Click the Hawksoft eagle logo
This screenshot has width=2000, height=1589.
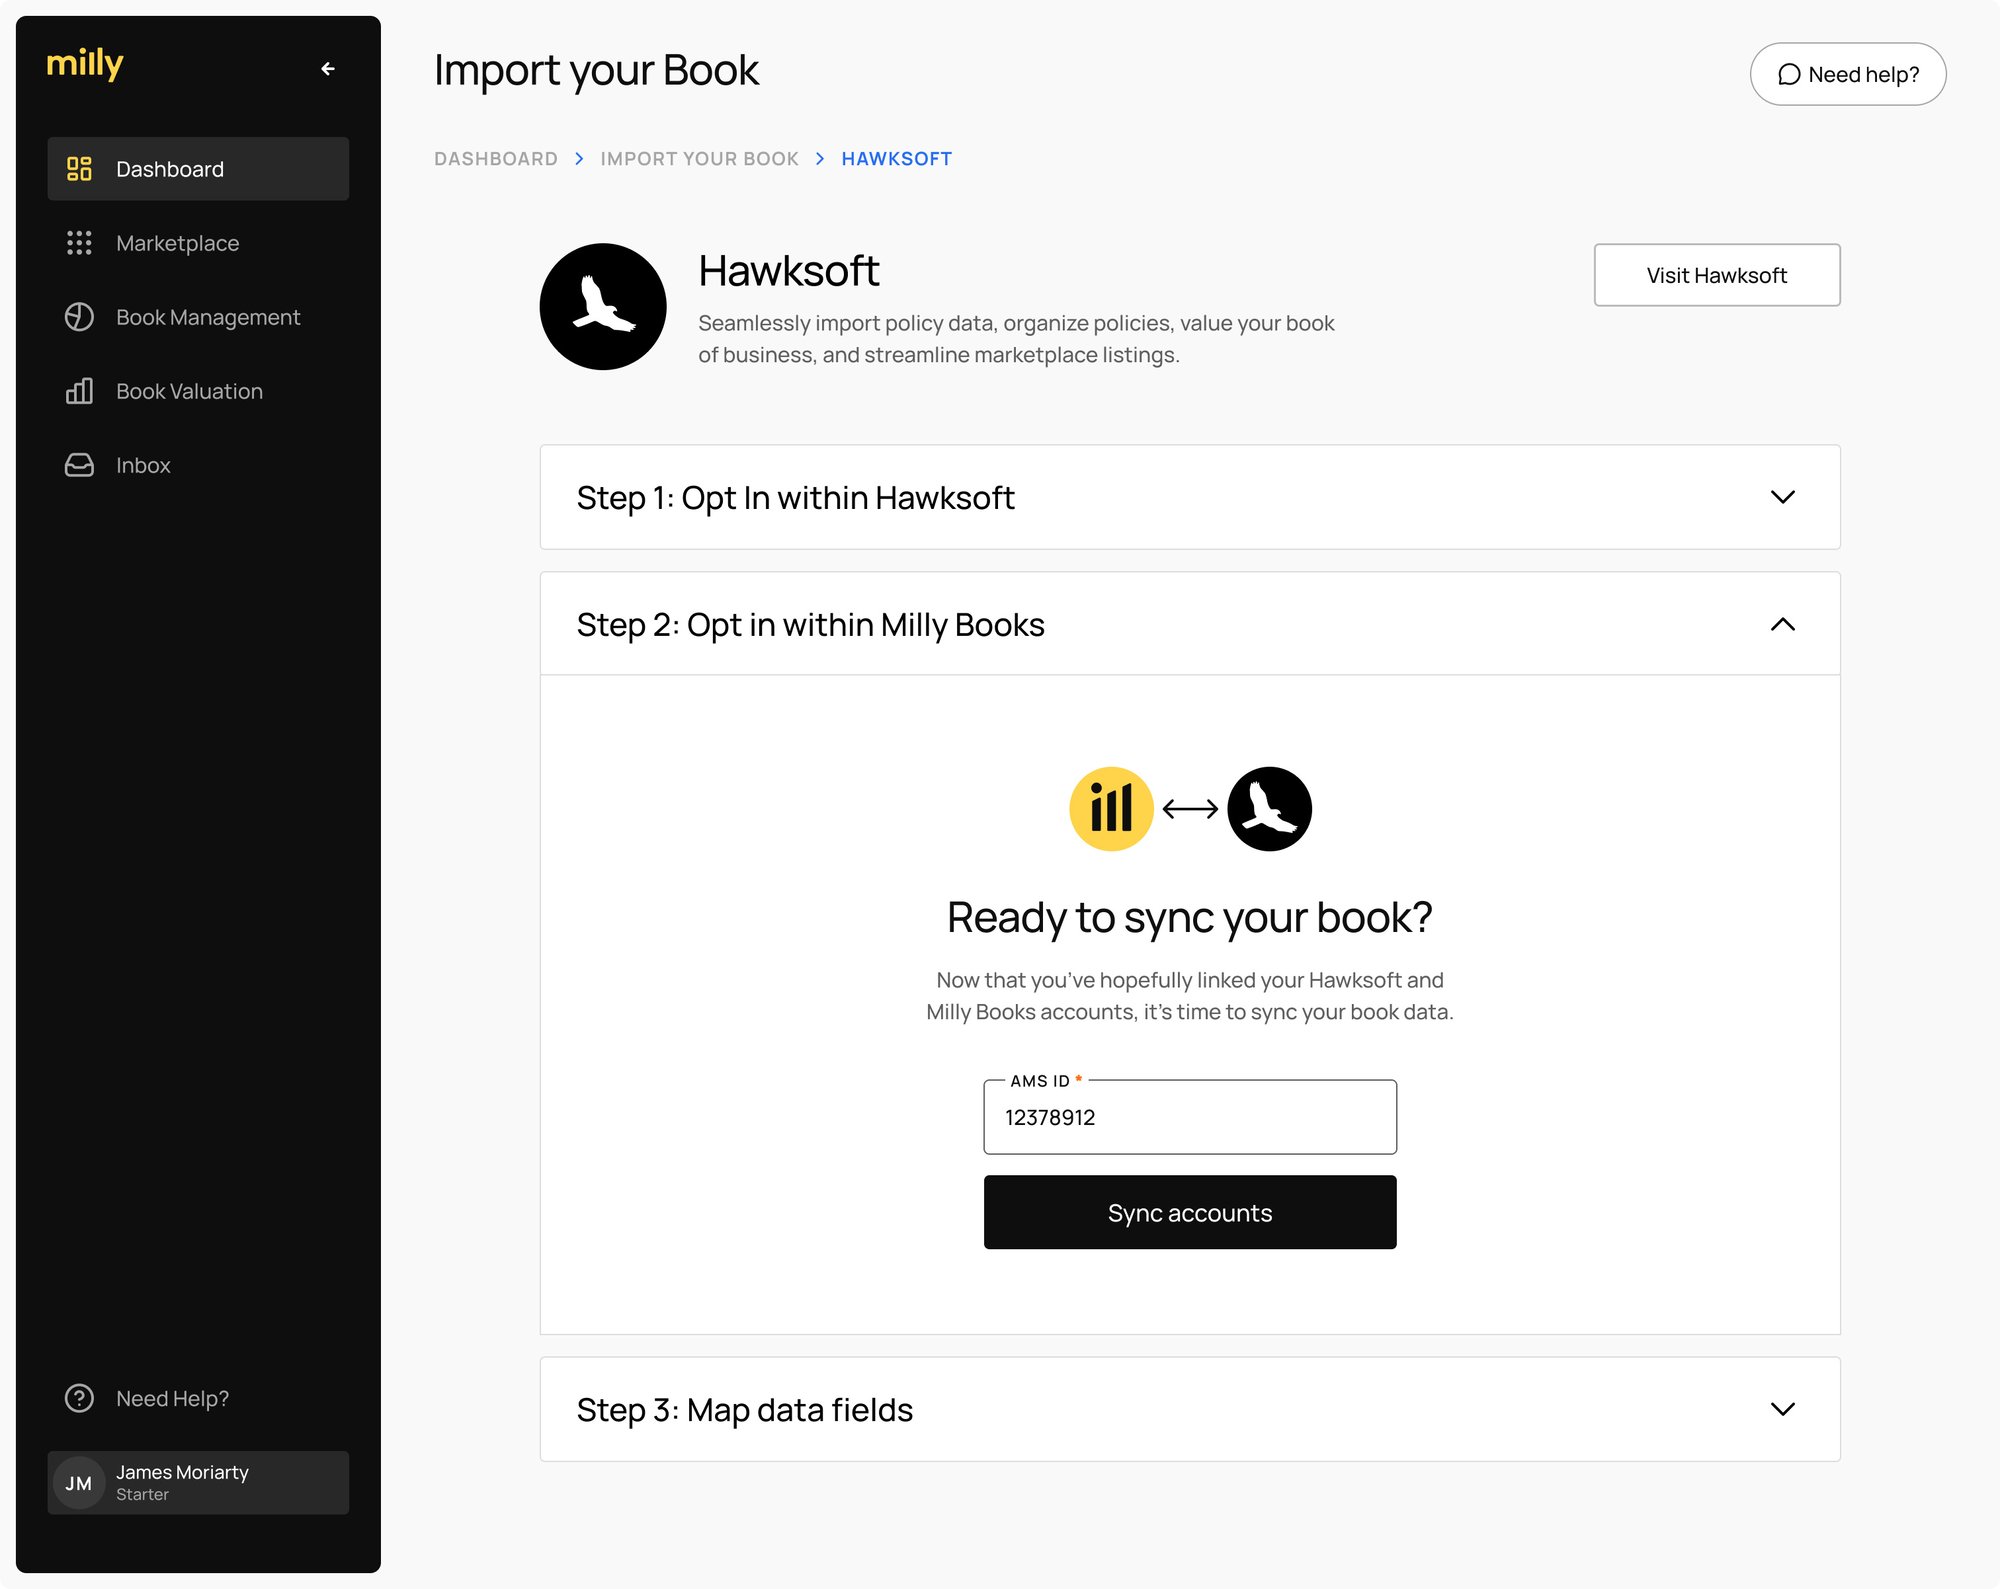point(602,306)
